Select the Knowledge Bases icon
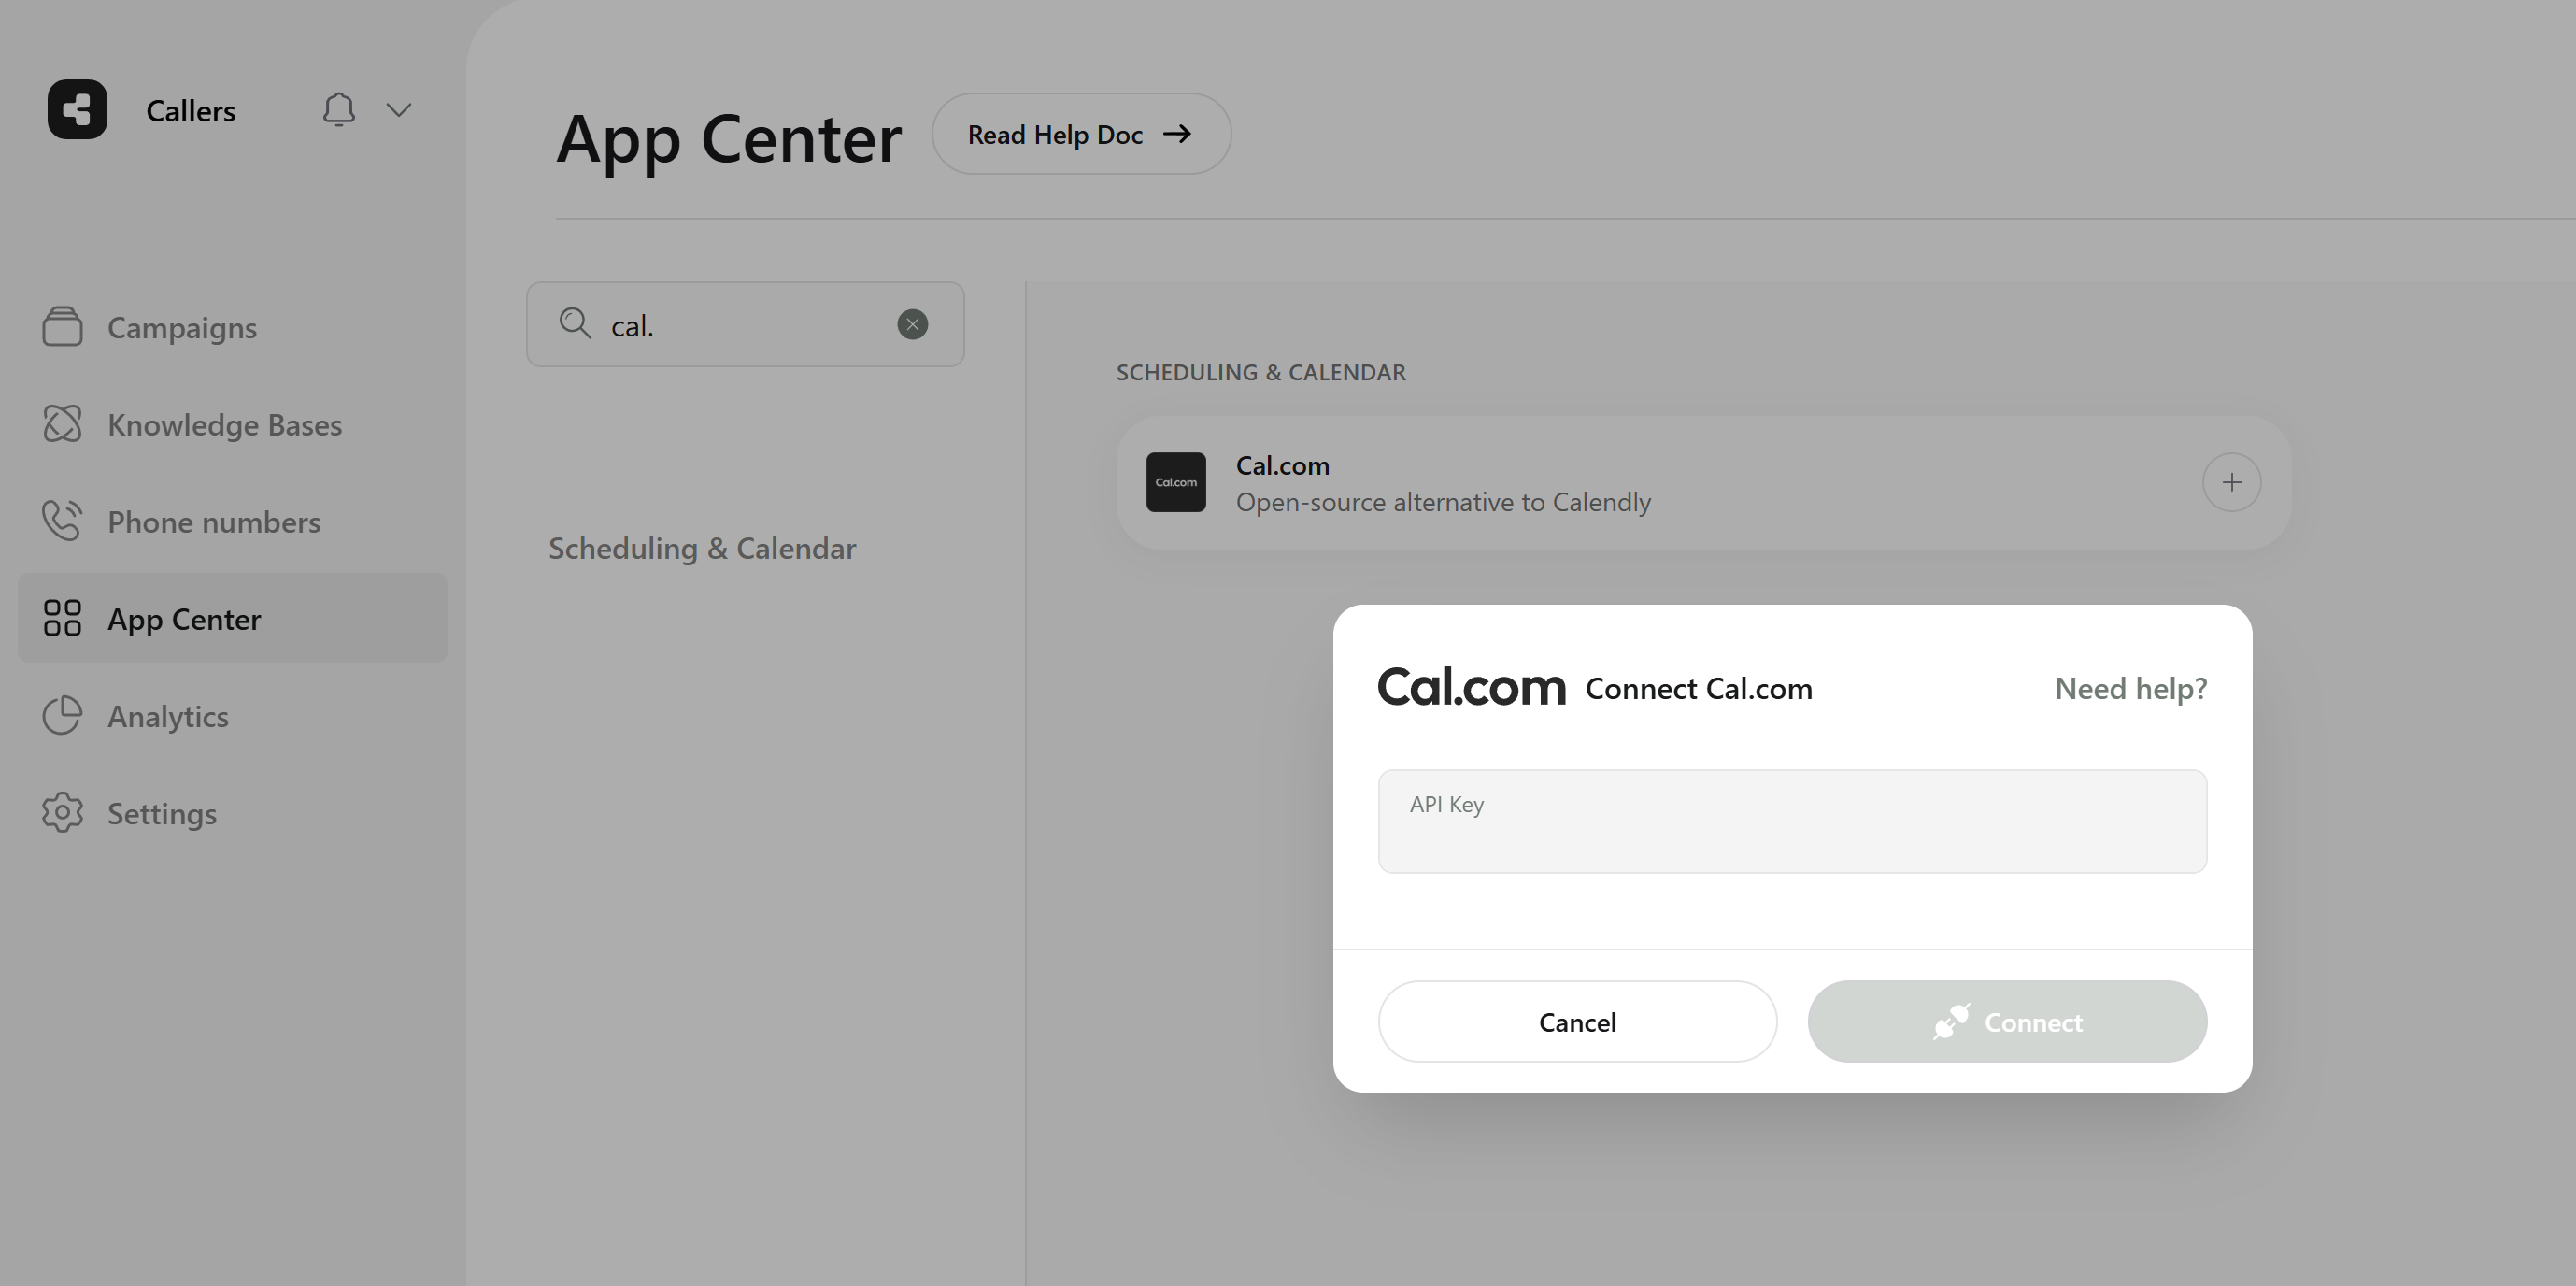Screen dimensions: 2576x1286 62,423
